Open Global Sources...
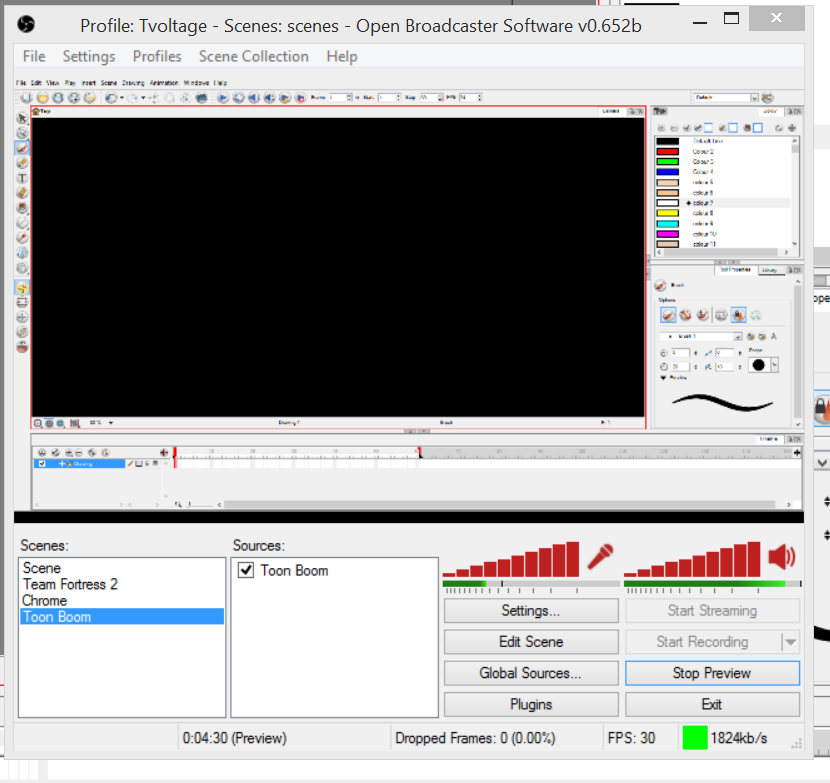This screenshot has width=830, height=783. tap(531, 673)
